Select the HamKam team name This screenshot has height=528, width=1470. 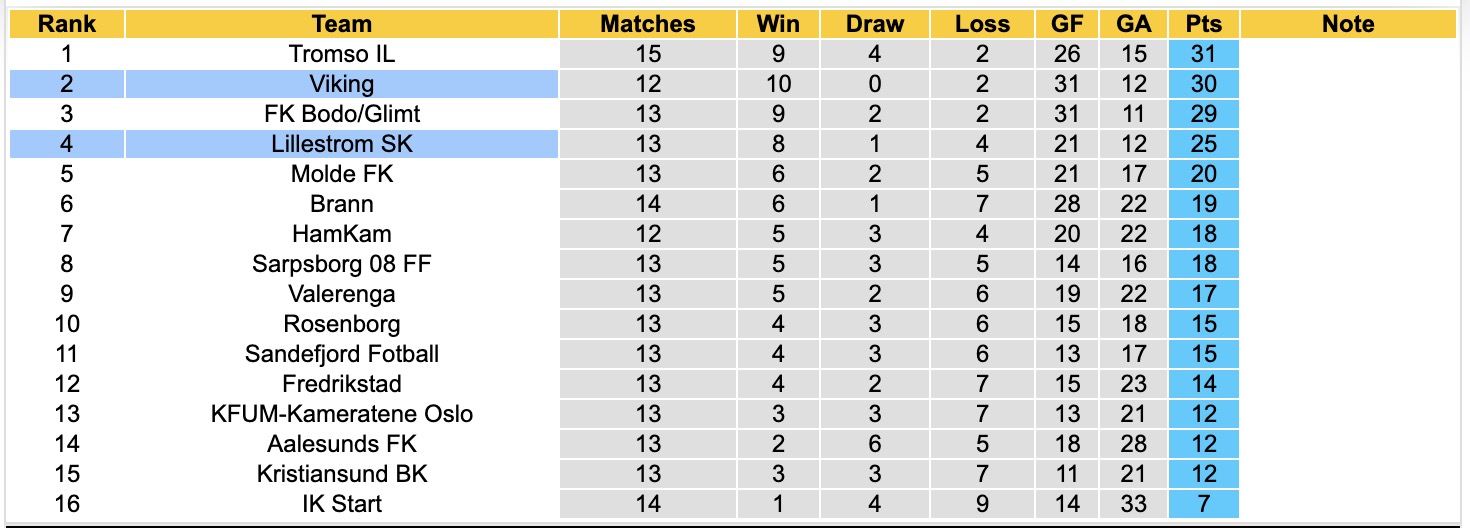click(x=341, y=234)
